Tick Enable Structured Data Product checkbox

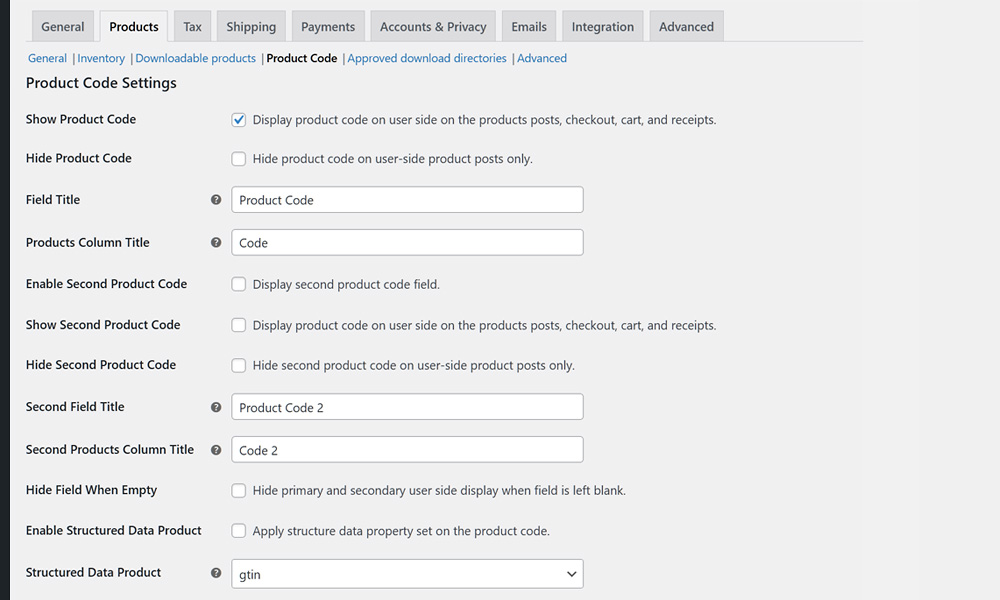pos(239,530)
